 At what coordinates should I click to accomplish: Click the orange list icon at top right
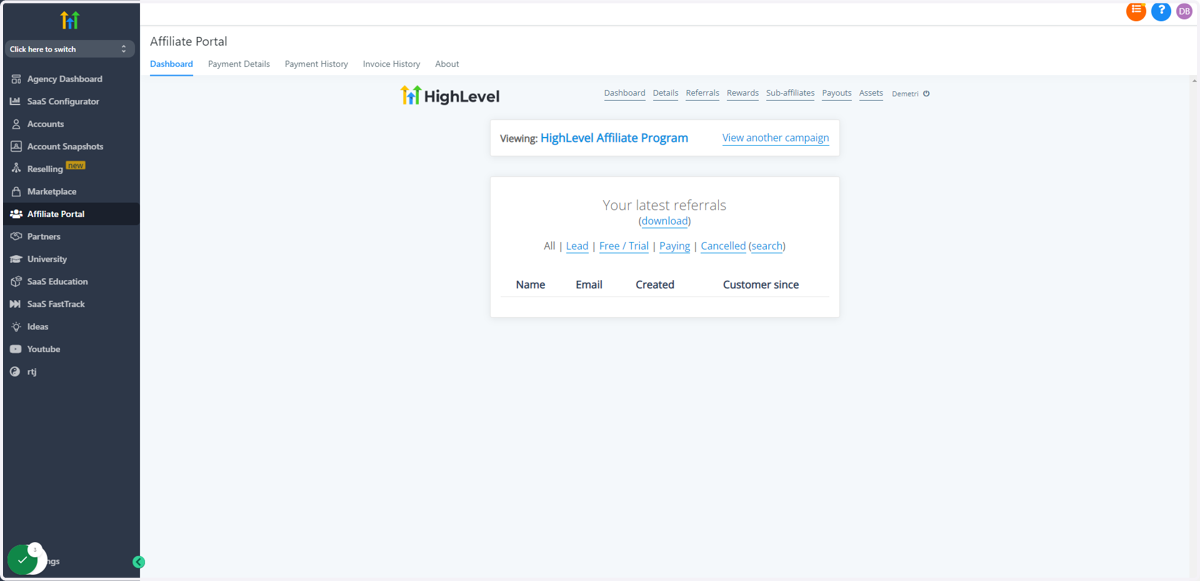coord(1136,11)
